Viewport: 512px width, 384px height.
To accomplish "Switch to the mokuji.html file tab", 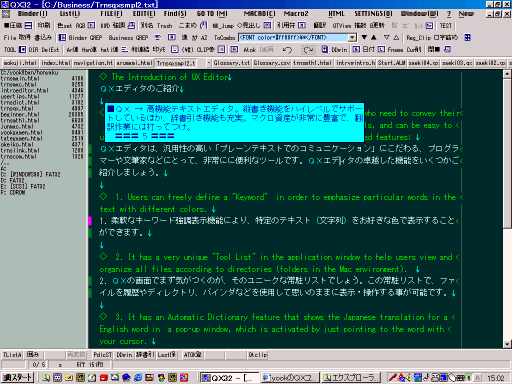I will (x=20, y=63).
